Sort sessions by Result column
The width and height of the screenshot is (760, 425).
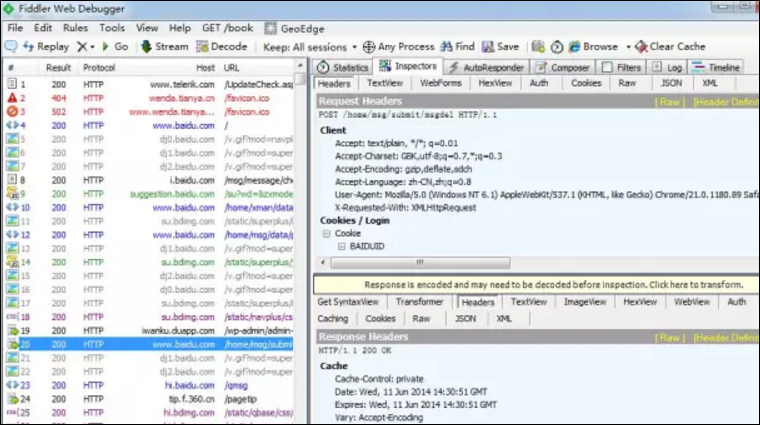pyautogui.click(x=59, y=68)
